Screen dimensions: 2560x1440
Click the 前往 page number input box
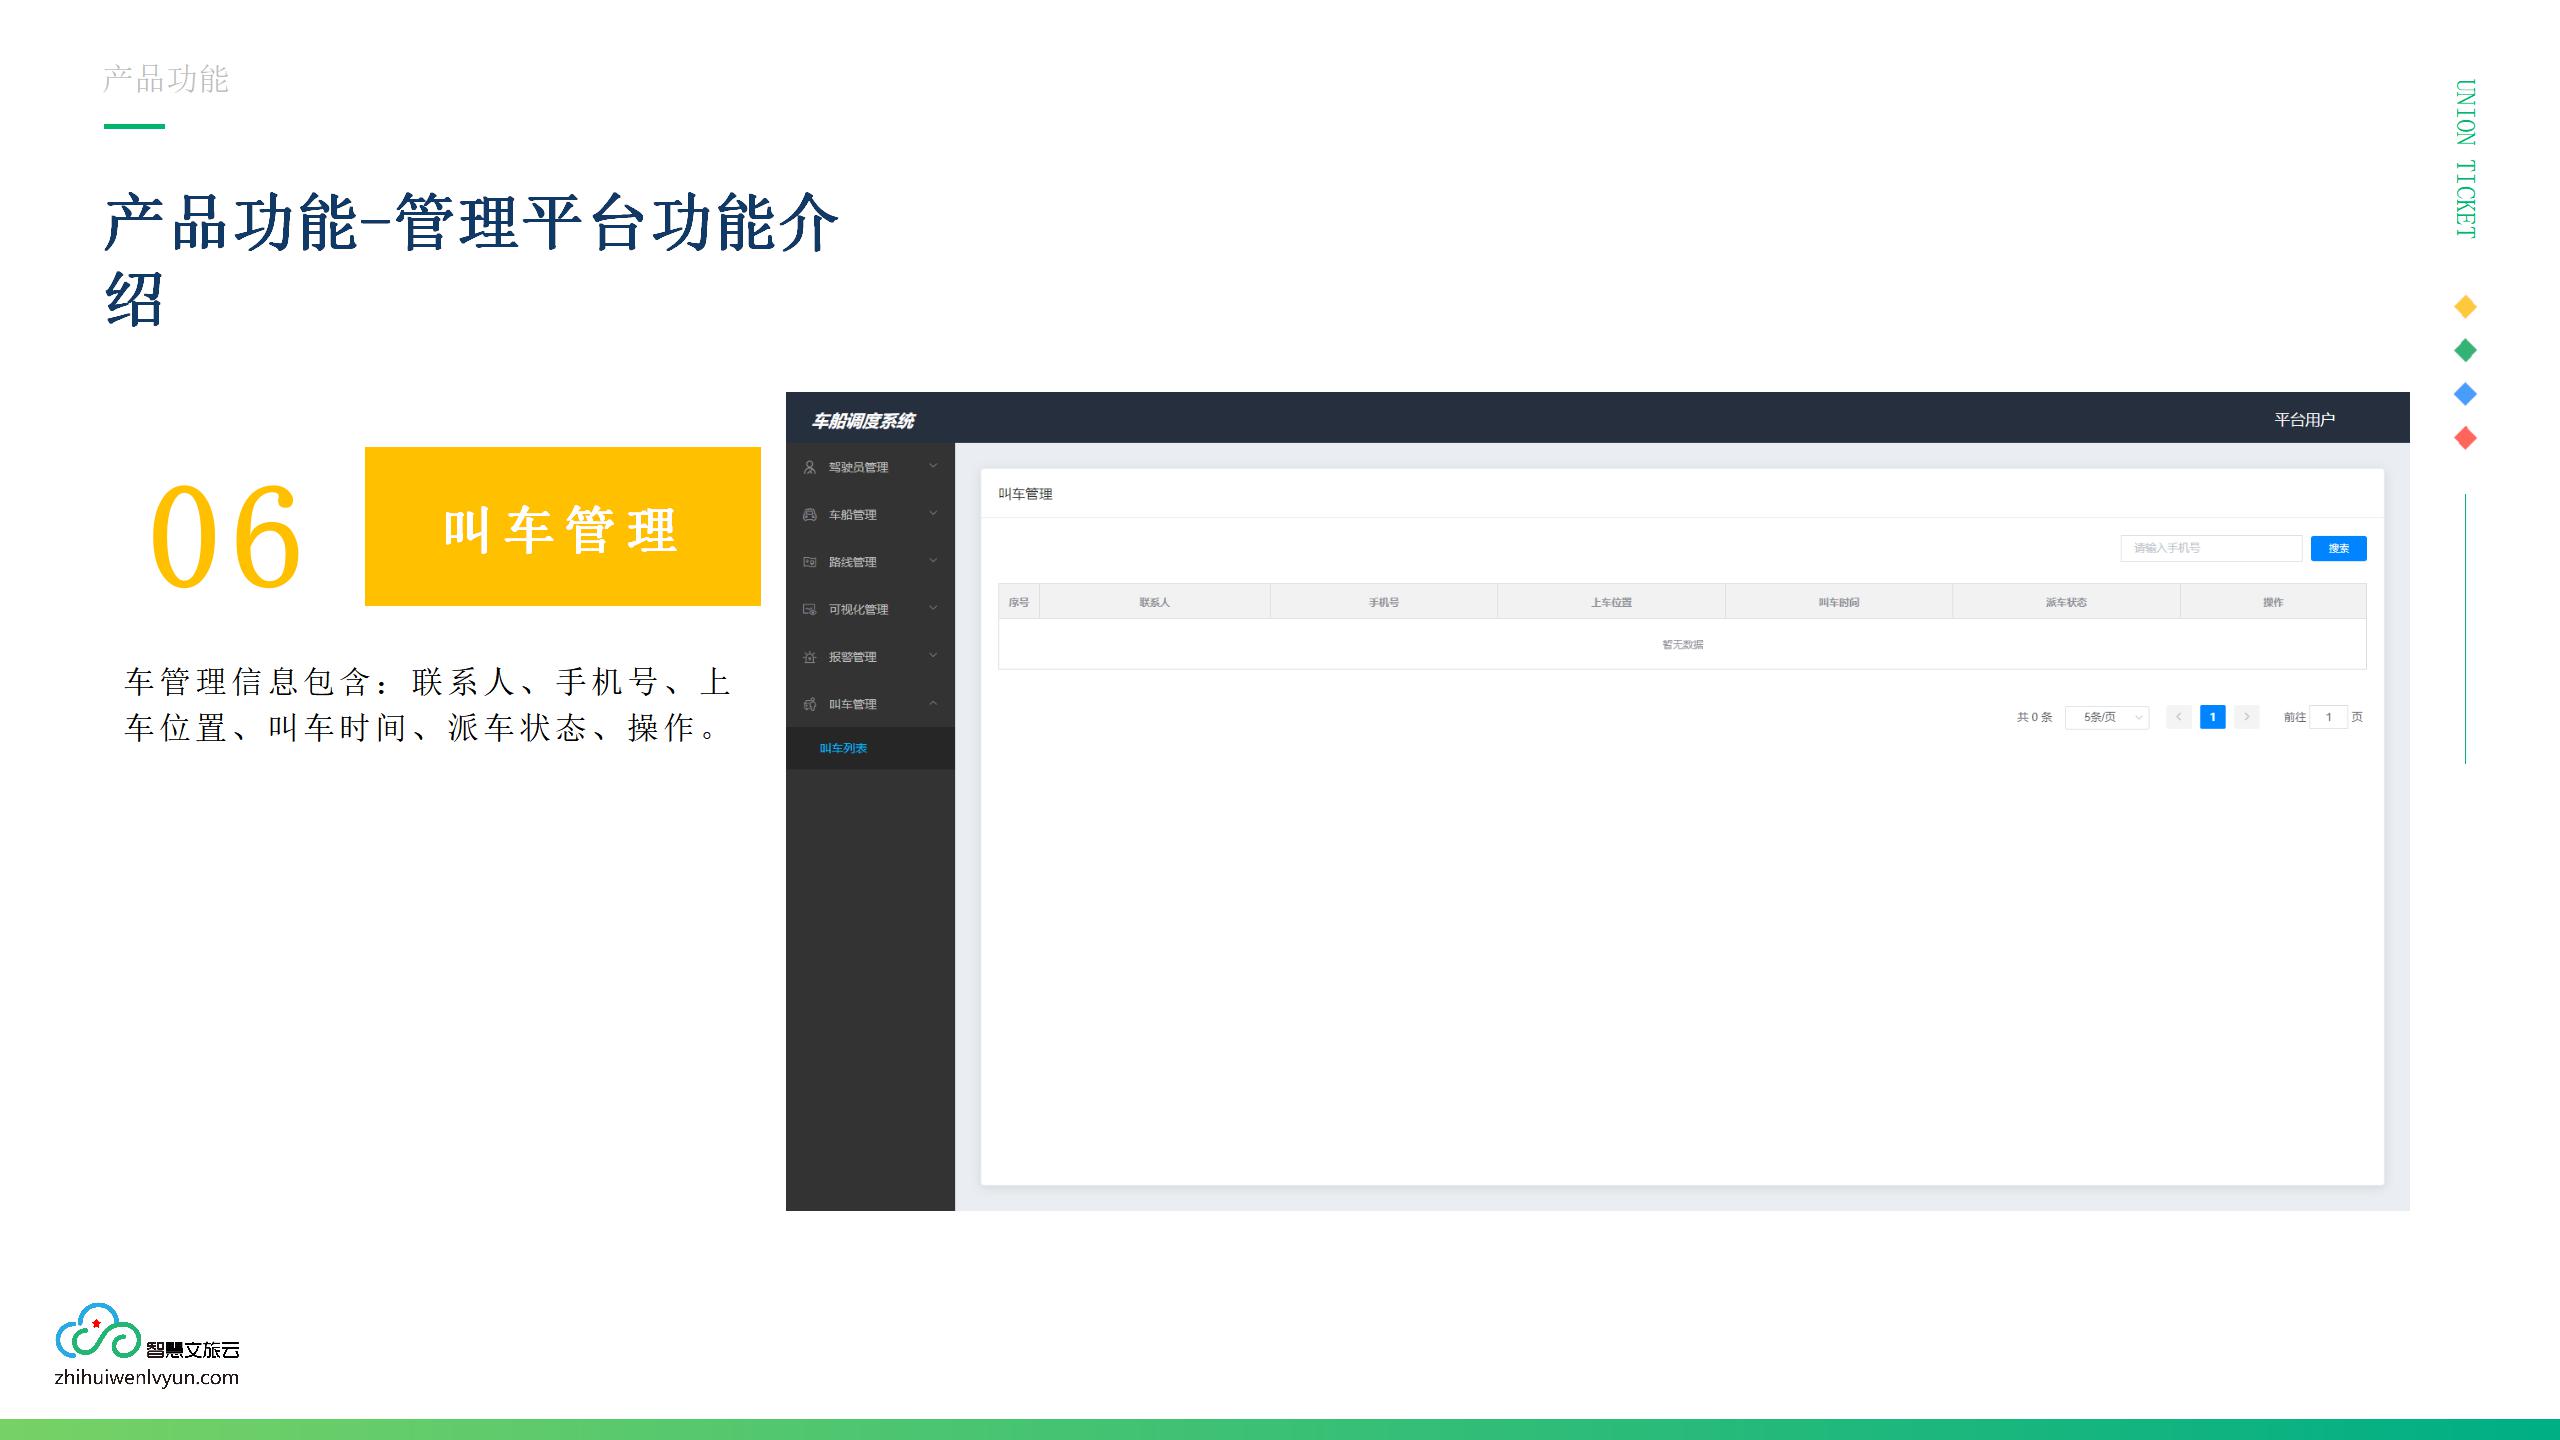(x=2328, y=717)
